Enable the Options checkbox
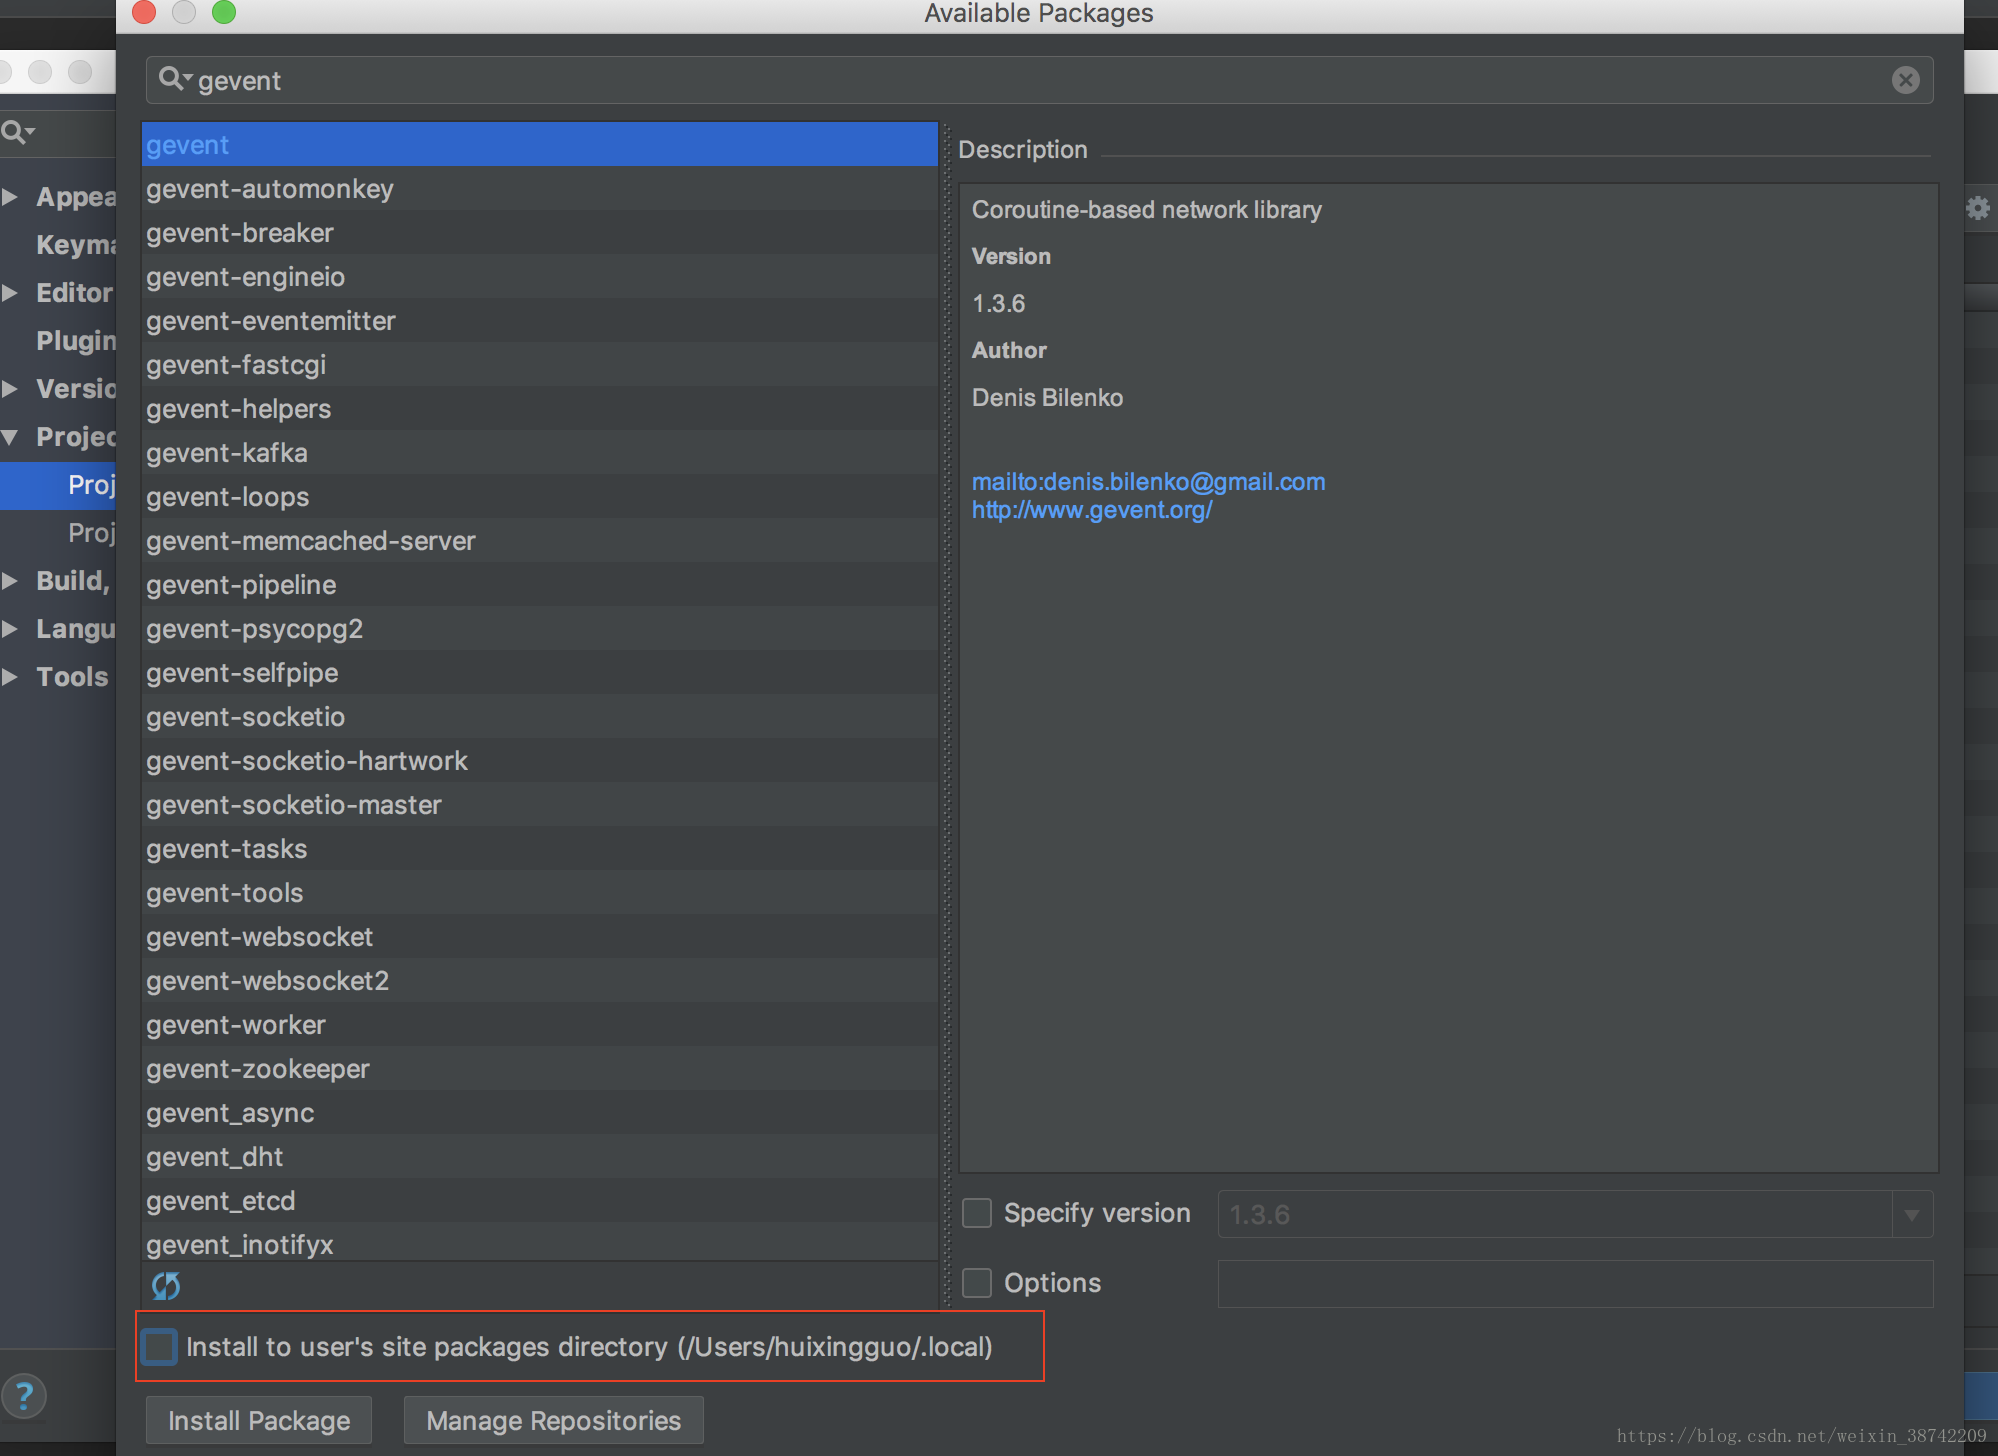Image resolution: width=1998 pixels, height=1456 pixels. [976, 1283]
